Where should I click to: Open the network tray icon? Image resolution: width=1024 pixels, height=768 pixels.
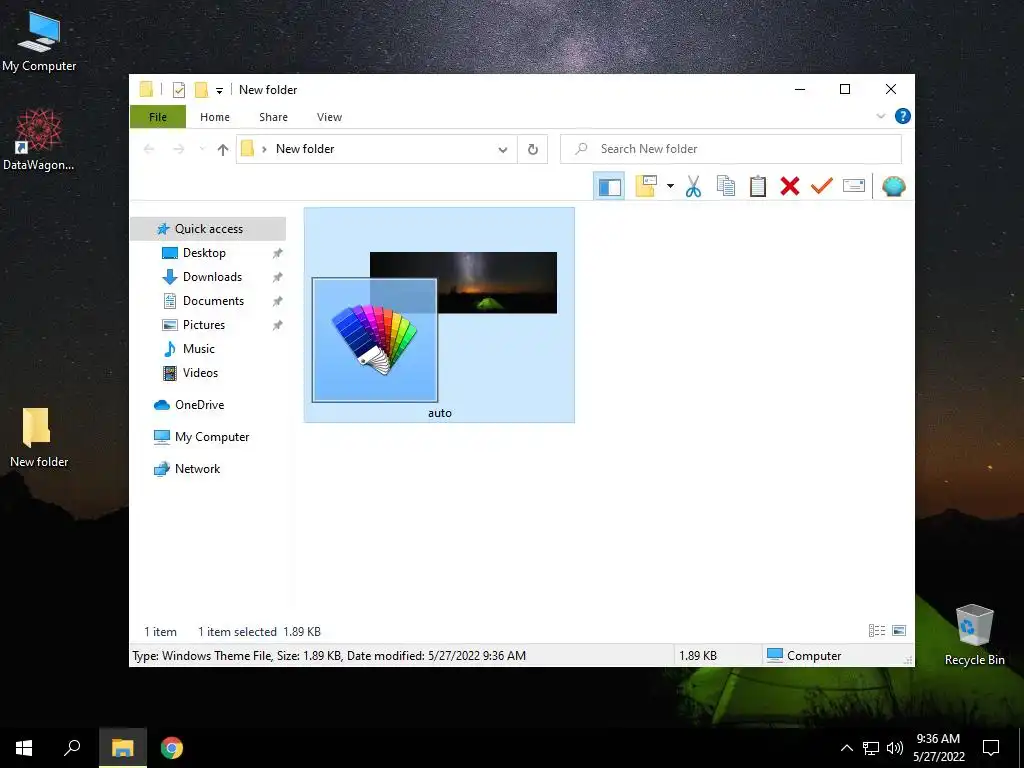871,748
